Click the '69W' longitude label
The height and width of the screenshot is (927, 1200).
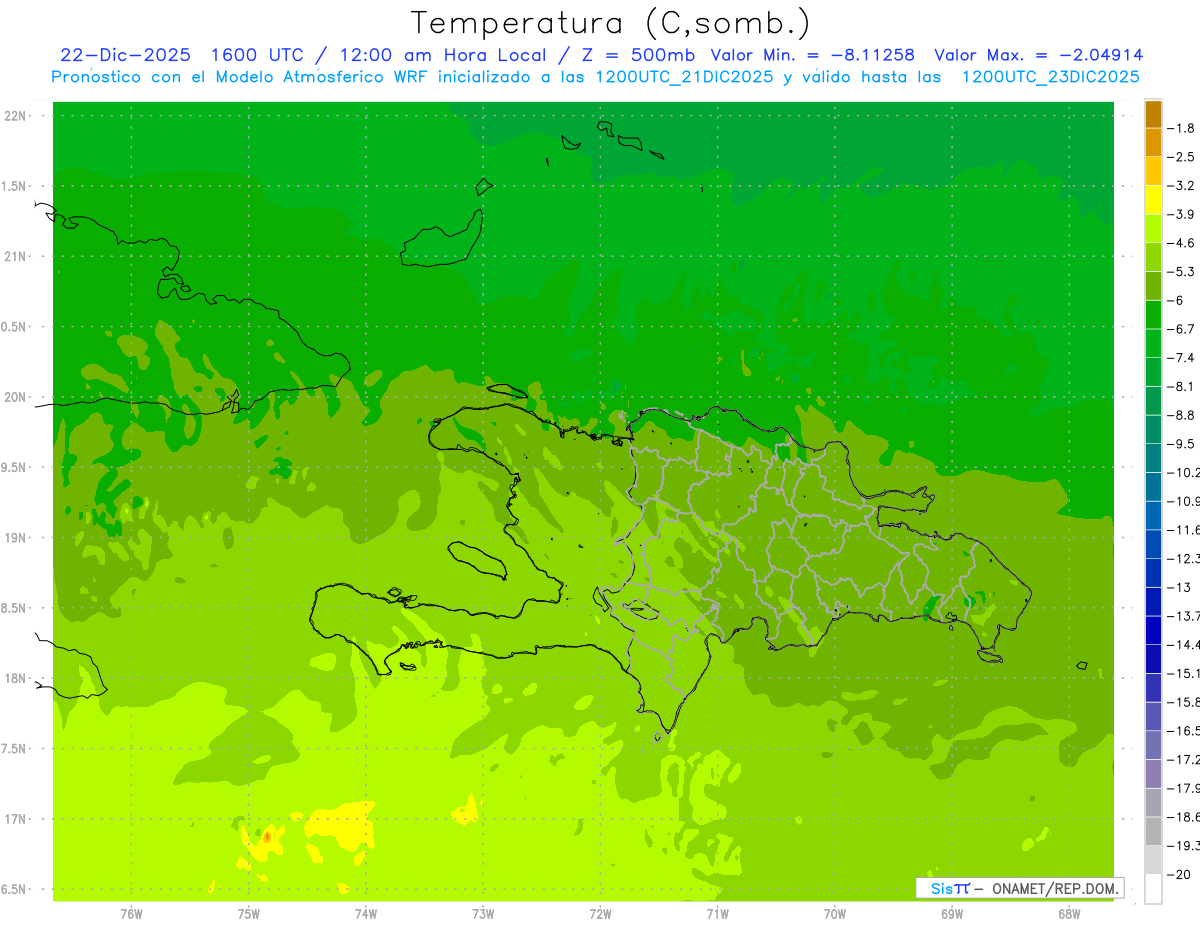[952, 914]
